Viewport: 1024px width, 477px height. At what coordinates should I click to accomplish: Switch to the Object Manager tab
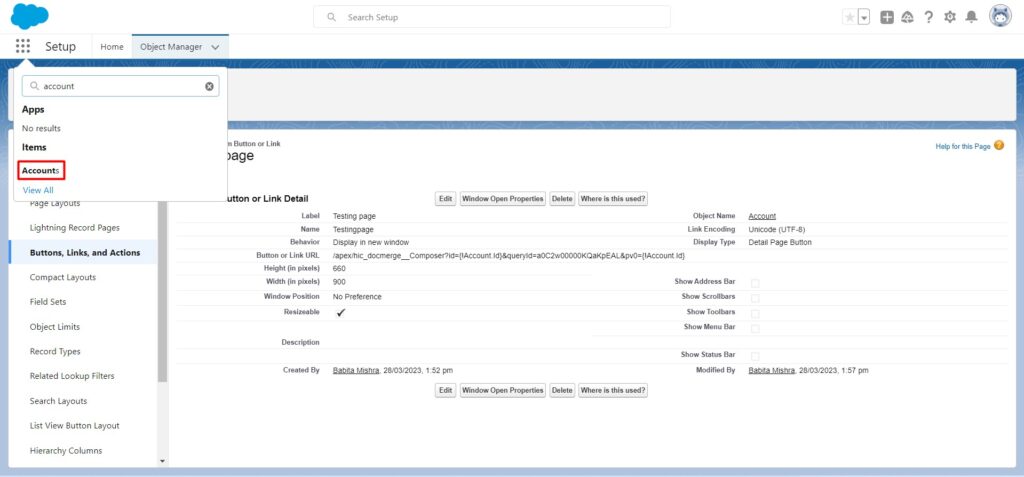[x=171, y=47]
